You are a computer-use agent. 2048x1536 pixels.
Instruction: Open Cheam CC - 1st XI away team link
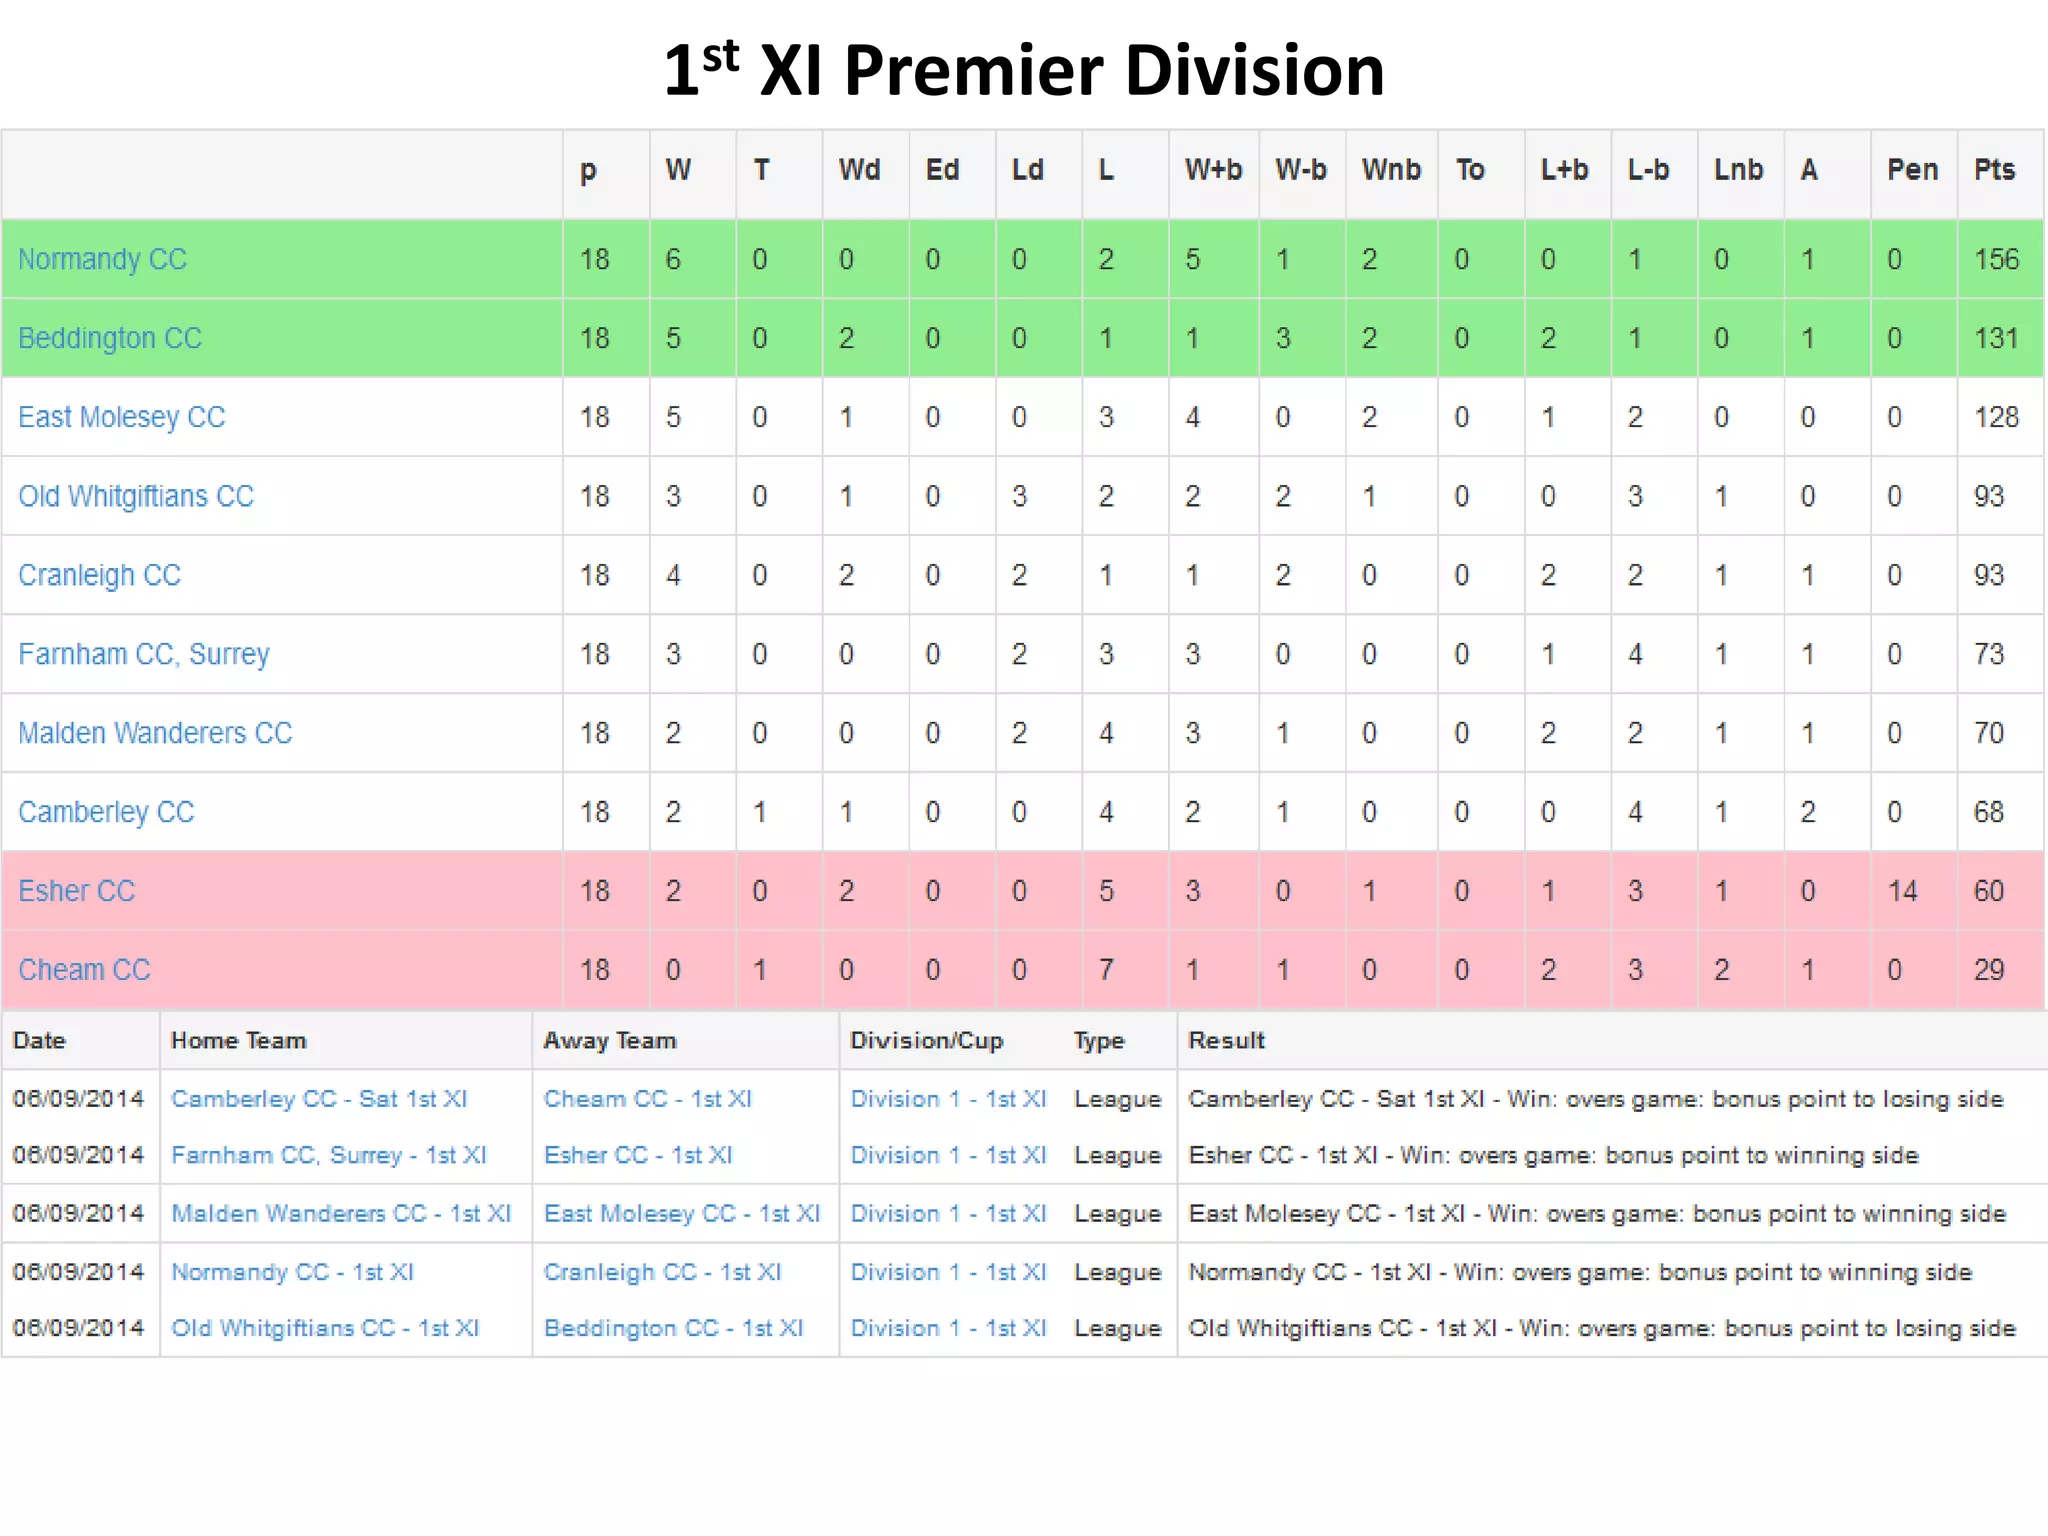point(648,1098)
